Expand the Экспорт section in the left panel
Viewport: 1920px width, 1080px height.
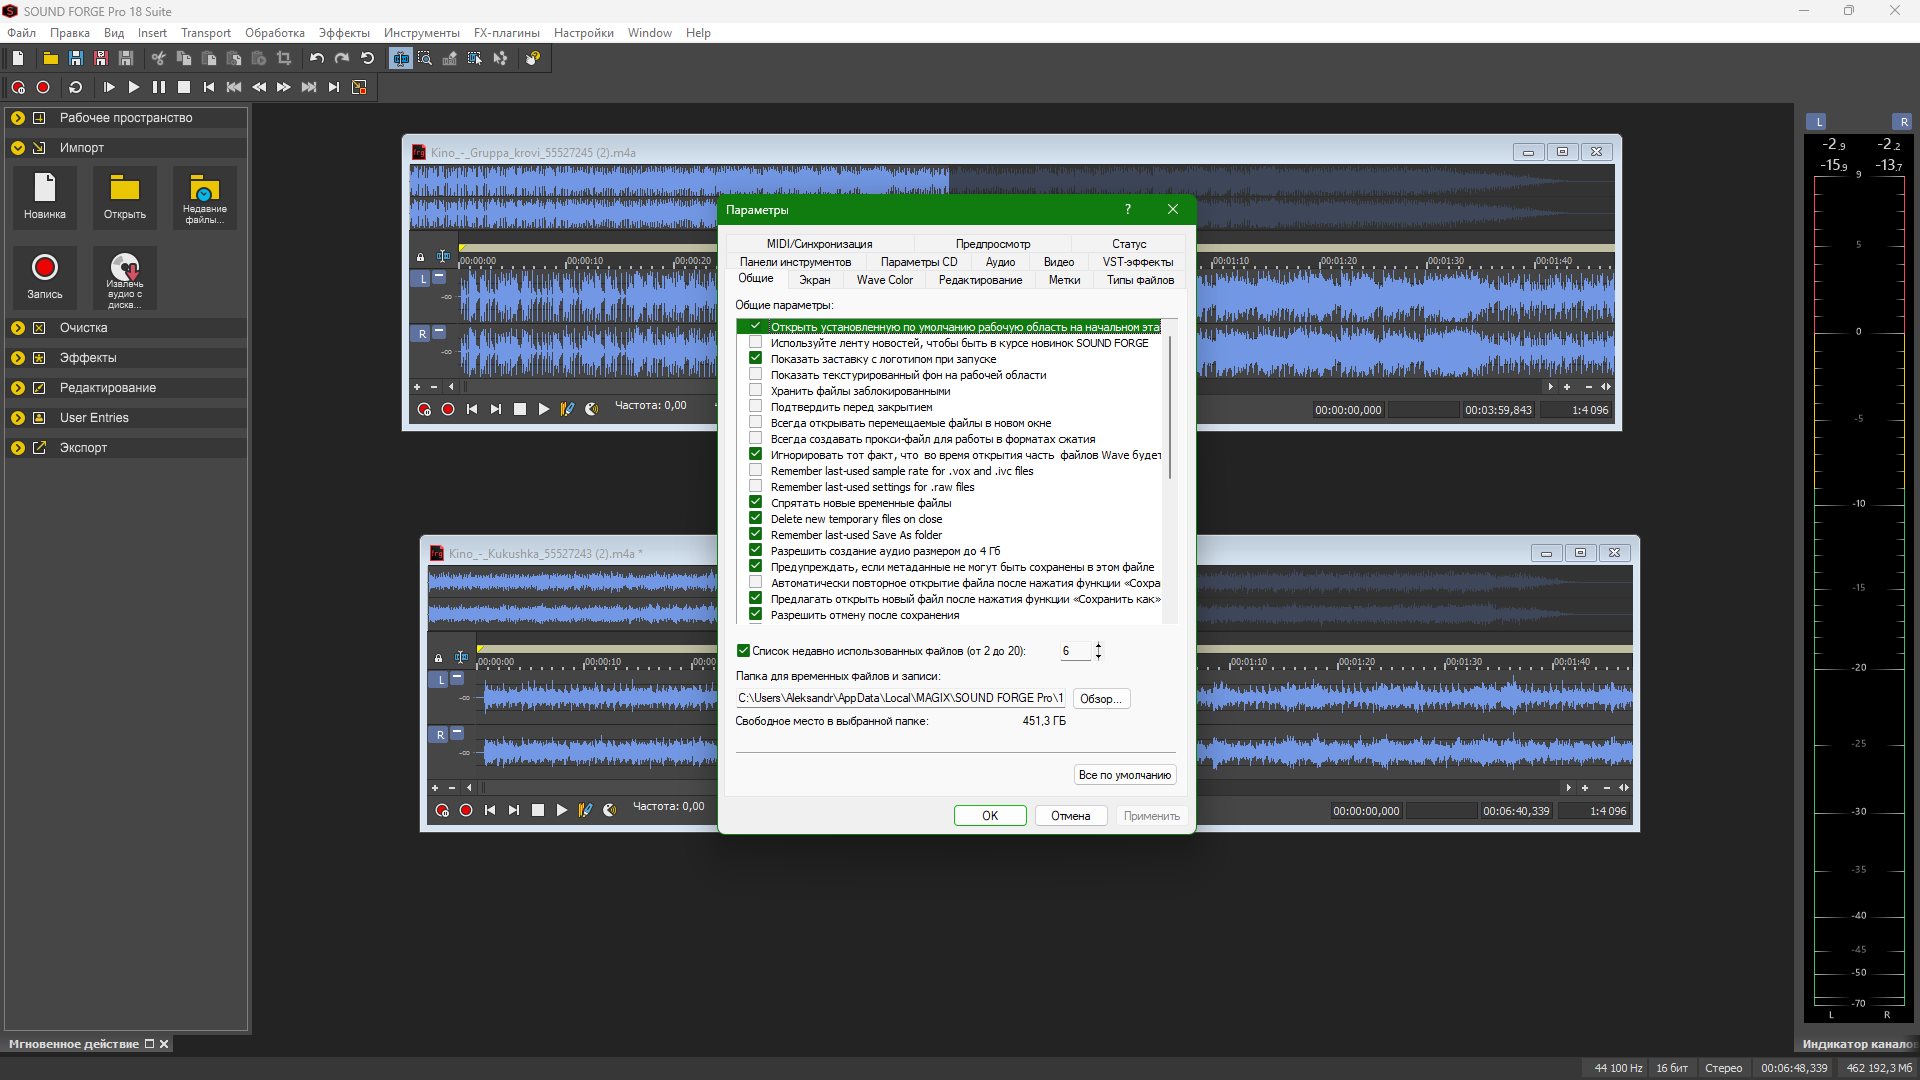[18, 448]
